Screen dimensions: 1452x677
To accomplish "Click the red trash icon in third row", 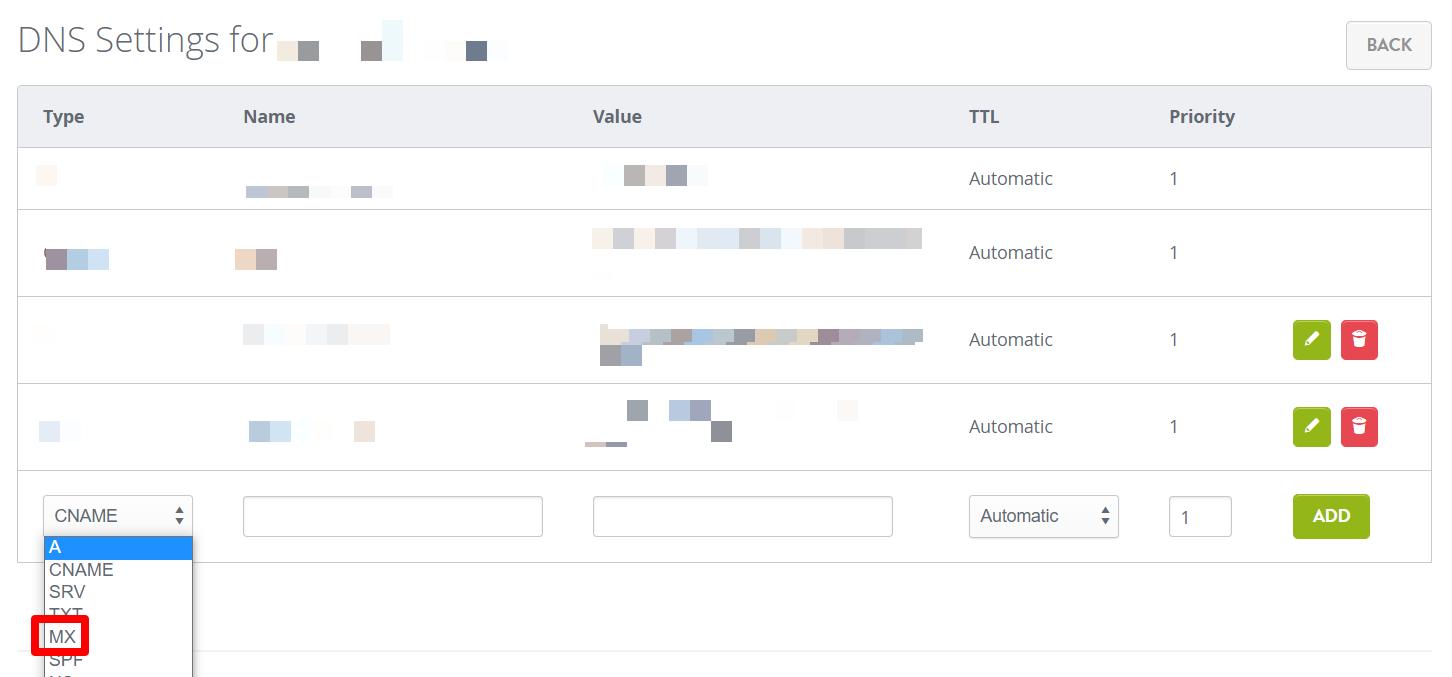I will tap(1359, 340).
